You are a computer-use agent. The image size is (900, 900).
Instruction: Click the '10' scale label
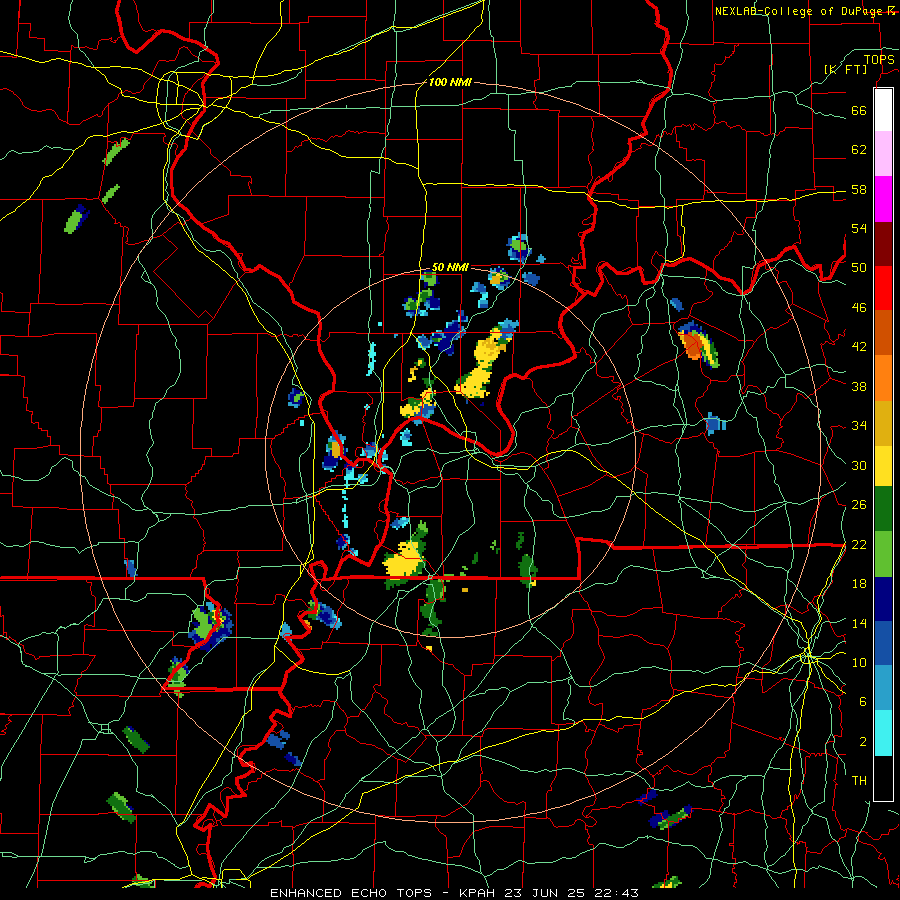[859, 662]
